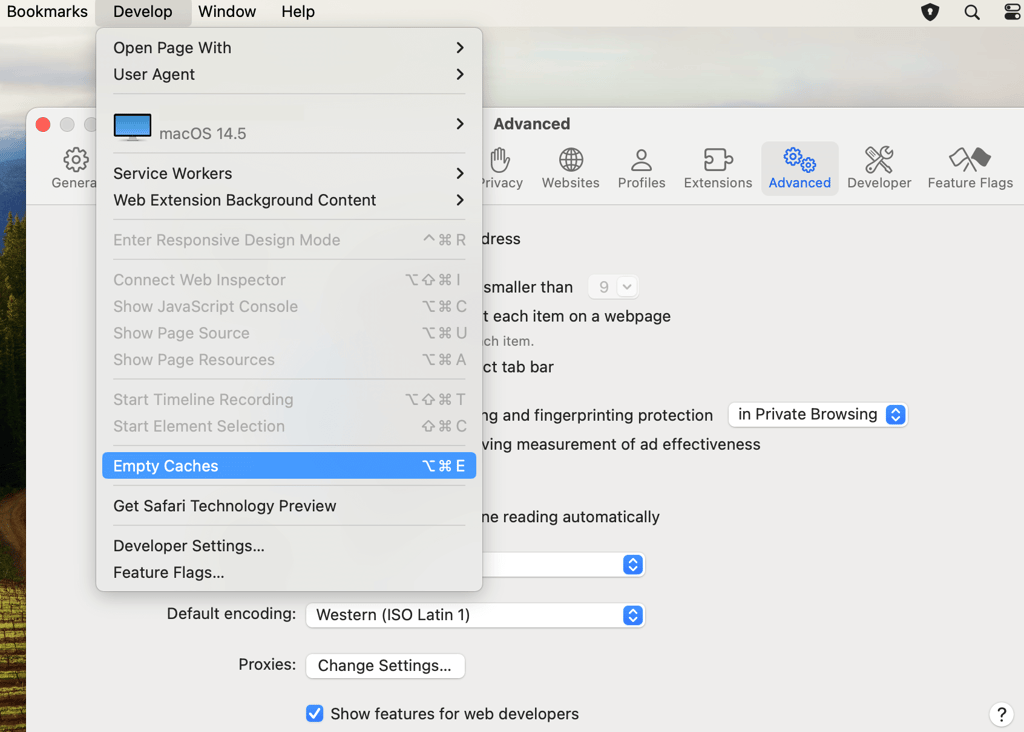Screen dimensions: 1024x732
Task: Select the Profiles person icon
Action: tap(641, 168)
